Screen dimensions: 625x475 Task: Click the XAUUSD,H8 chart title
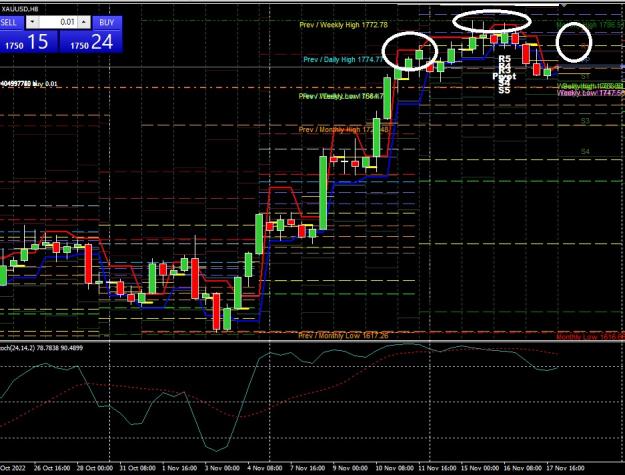20,8
